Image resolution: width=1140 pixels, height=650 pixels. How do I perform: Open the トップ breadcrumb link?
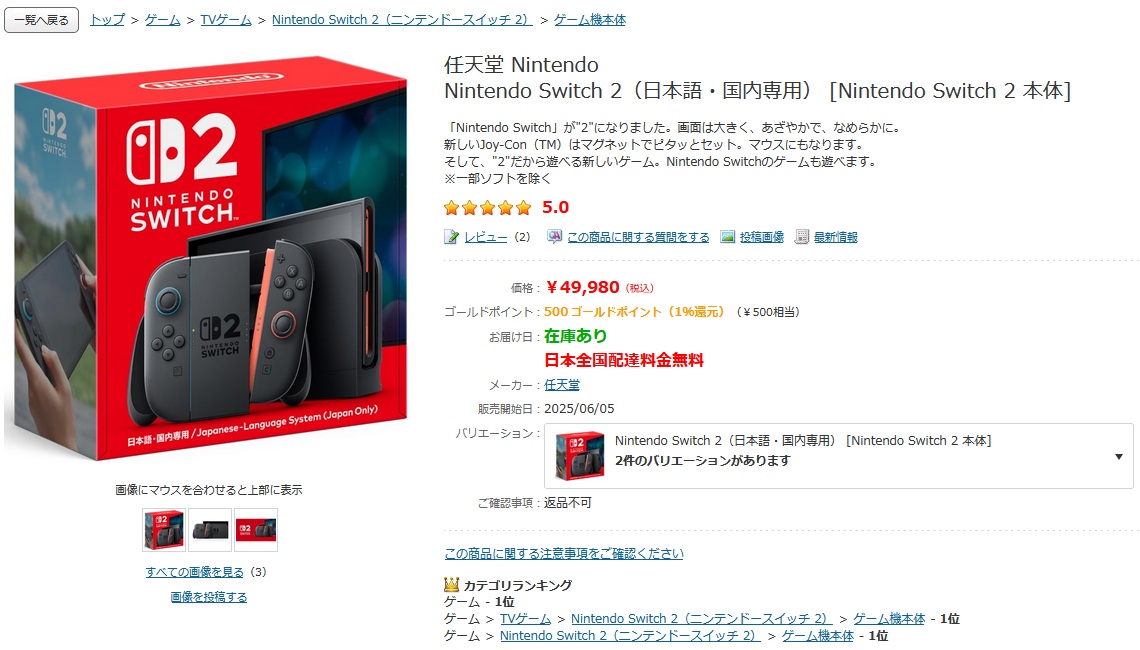pyautogui.click(x=108, y=20)
